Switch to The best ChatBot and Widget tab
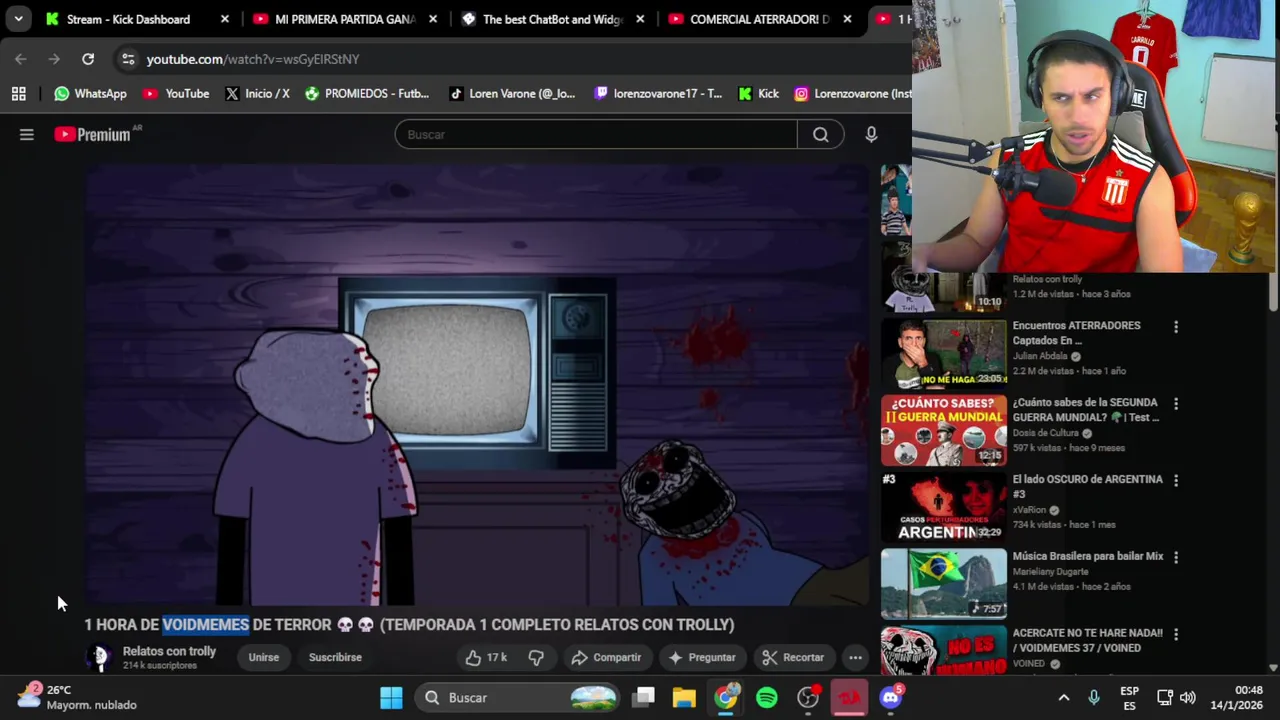The image size is (1280, 720). tap(553, 19)
